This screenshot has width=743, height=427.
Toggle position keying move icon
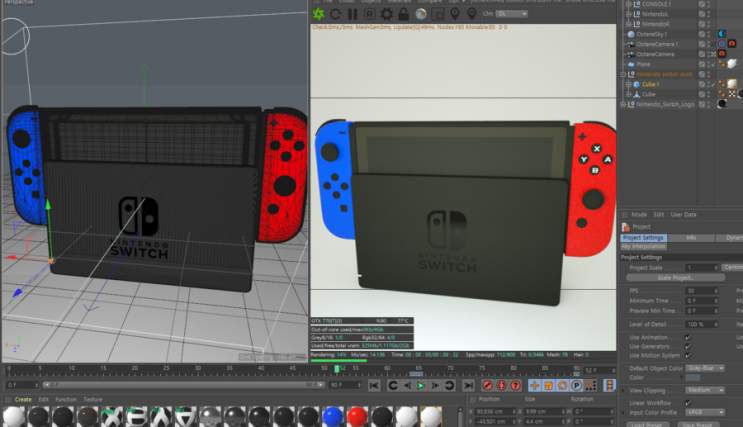pyautogui.click(x=535, y=385)
